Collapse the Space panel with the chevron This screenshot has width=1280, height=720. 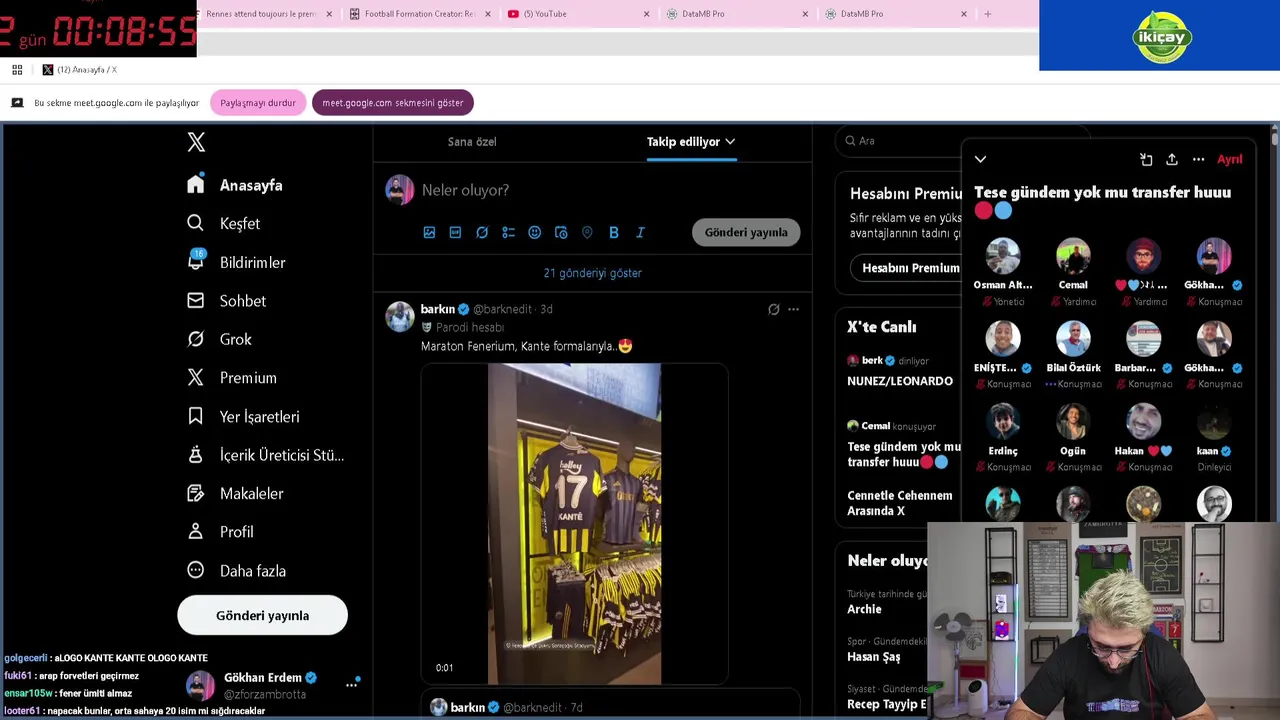[x=980, y=159]
